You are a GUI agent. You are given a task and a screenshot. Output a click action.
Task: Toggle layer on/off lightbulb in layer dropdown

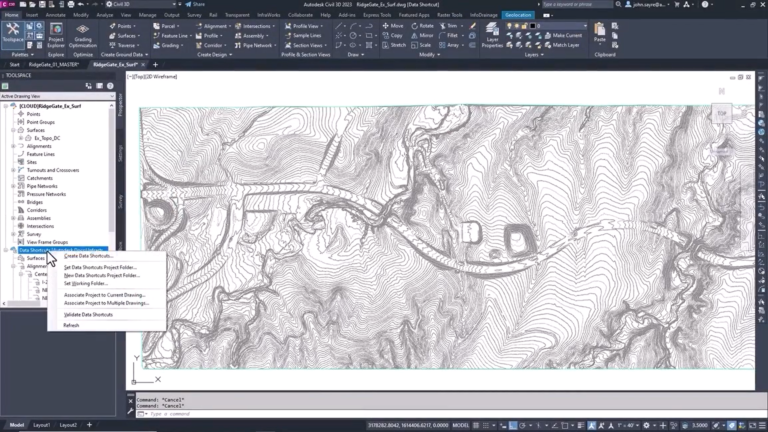509,25
